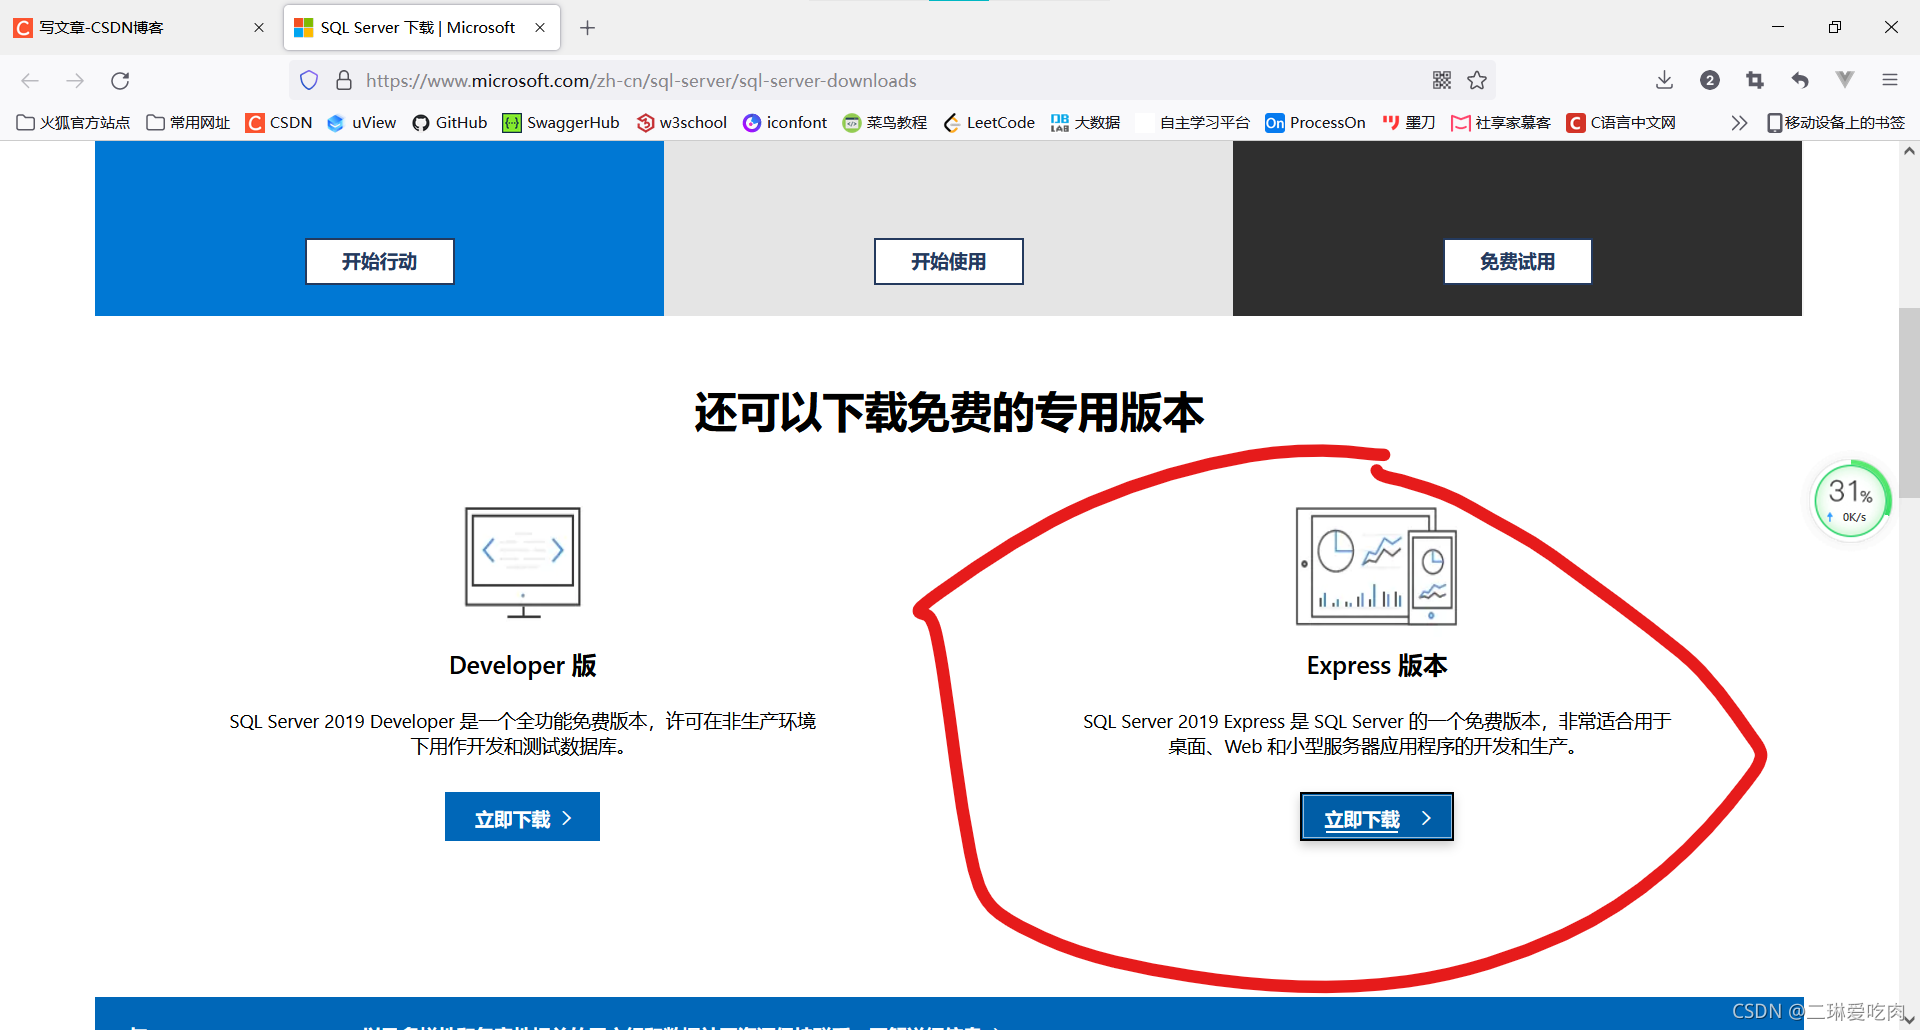The width and height of the screenshot is (1920, 1030).
Task: Show site security lock information
Action: (344, 80)
